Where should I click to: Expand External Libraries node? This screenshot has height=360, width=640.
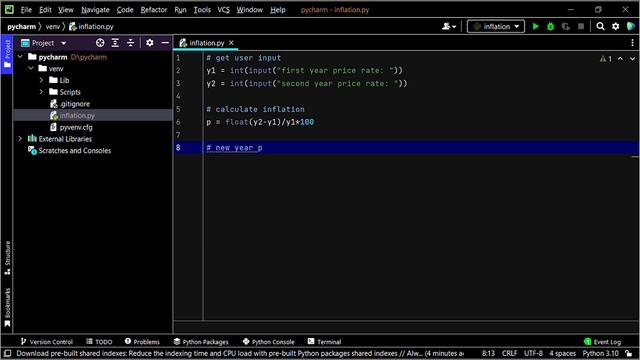[20, 139]
